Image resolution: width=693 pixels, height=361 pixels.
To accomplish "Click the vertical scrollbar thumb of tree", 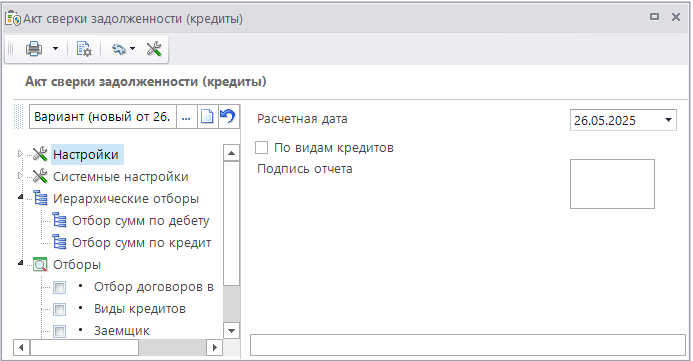I will tap(232, 224).
